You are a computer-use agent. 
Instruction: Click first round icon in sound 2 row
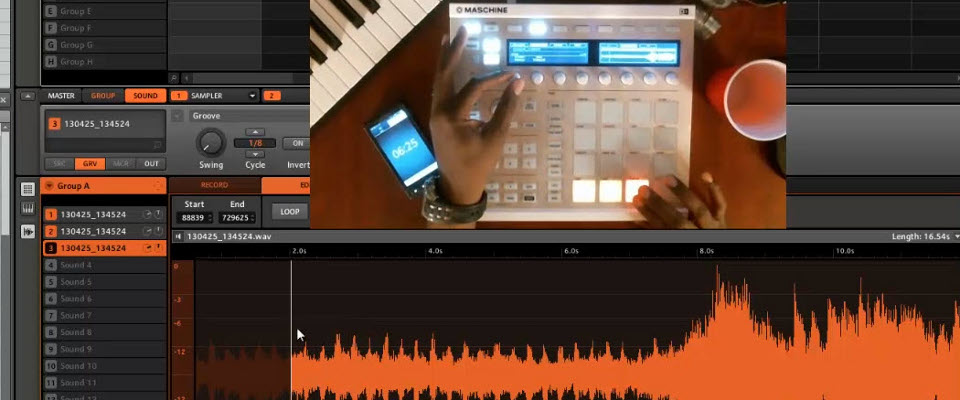147,232
